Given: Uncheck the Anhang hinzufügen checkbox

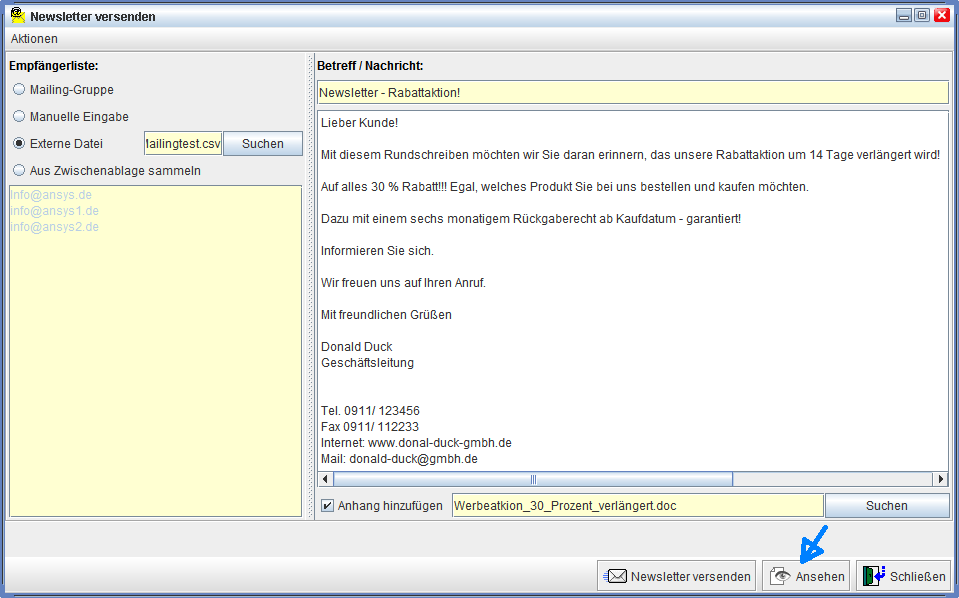Looking at the screenshot, I should 327,506.
